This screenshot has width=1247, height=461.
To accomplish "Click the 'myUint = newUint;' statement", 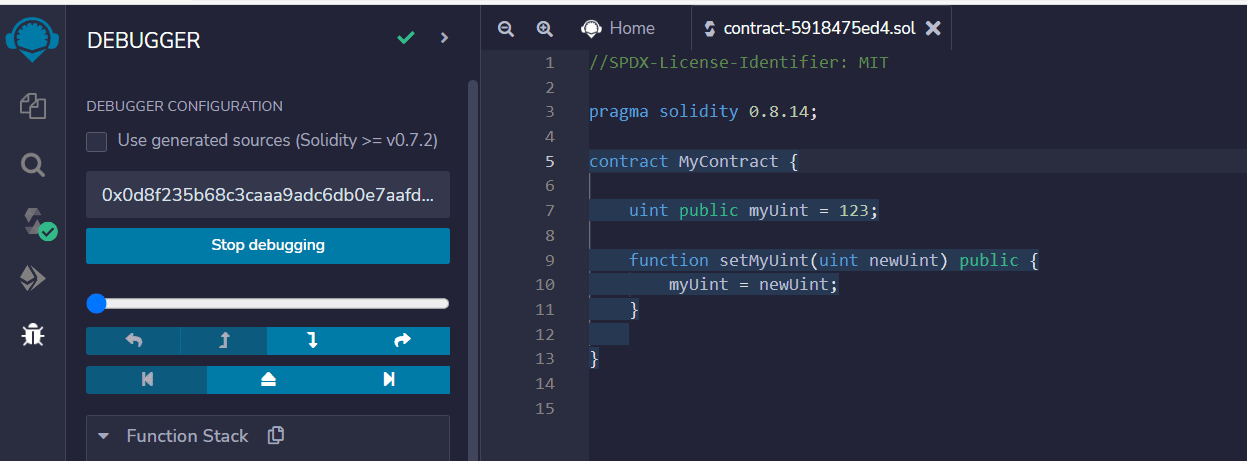I will (753, 285).
